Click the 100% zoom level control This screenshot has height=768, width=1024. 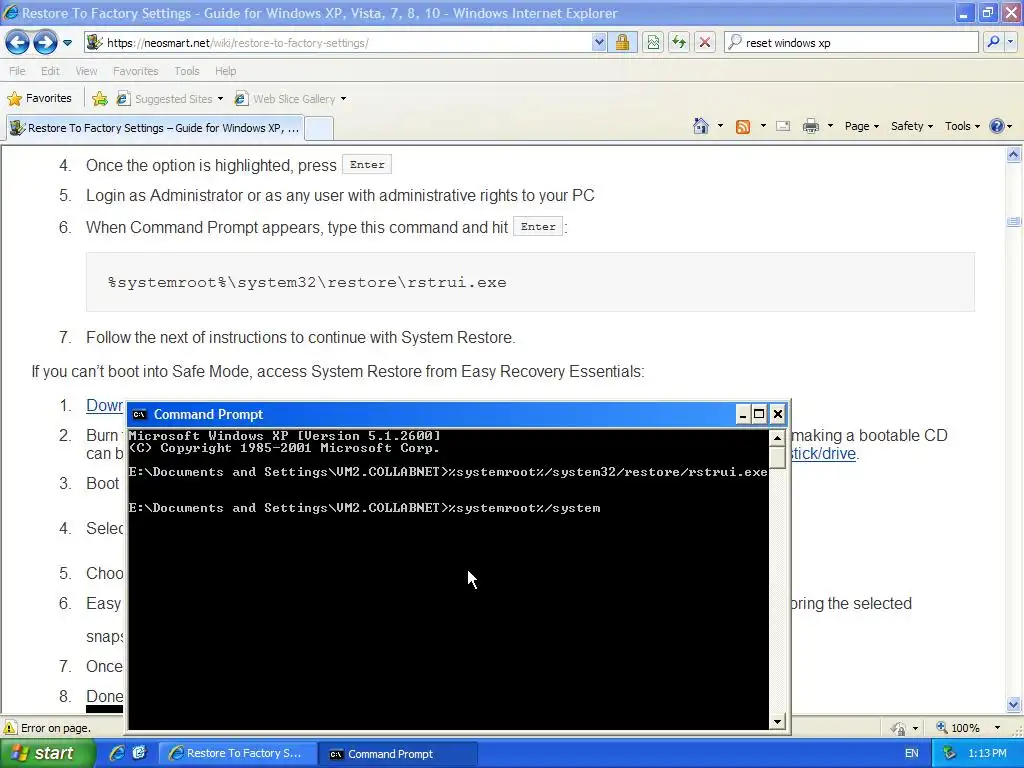pos(958,728)
